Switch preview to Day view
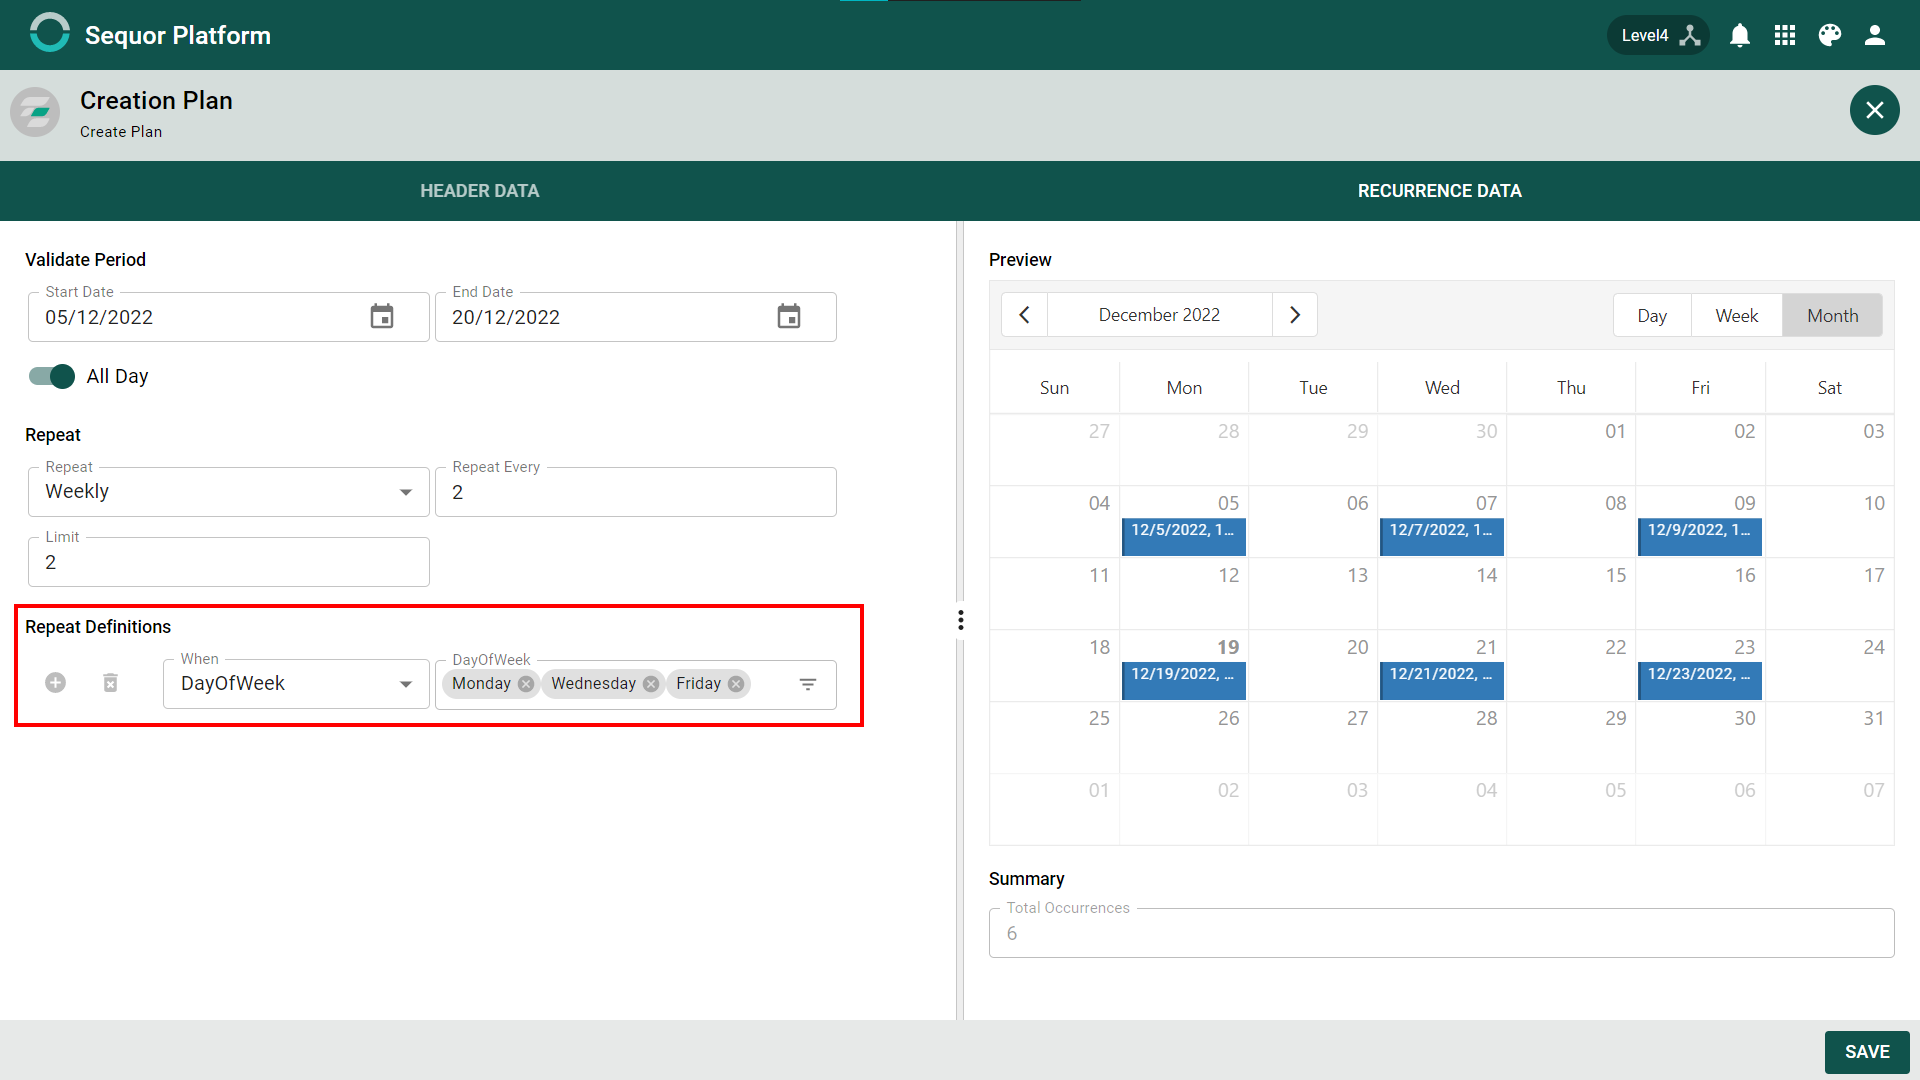 coord(1652,316)
